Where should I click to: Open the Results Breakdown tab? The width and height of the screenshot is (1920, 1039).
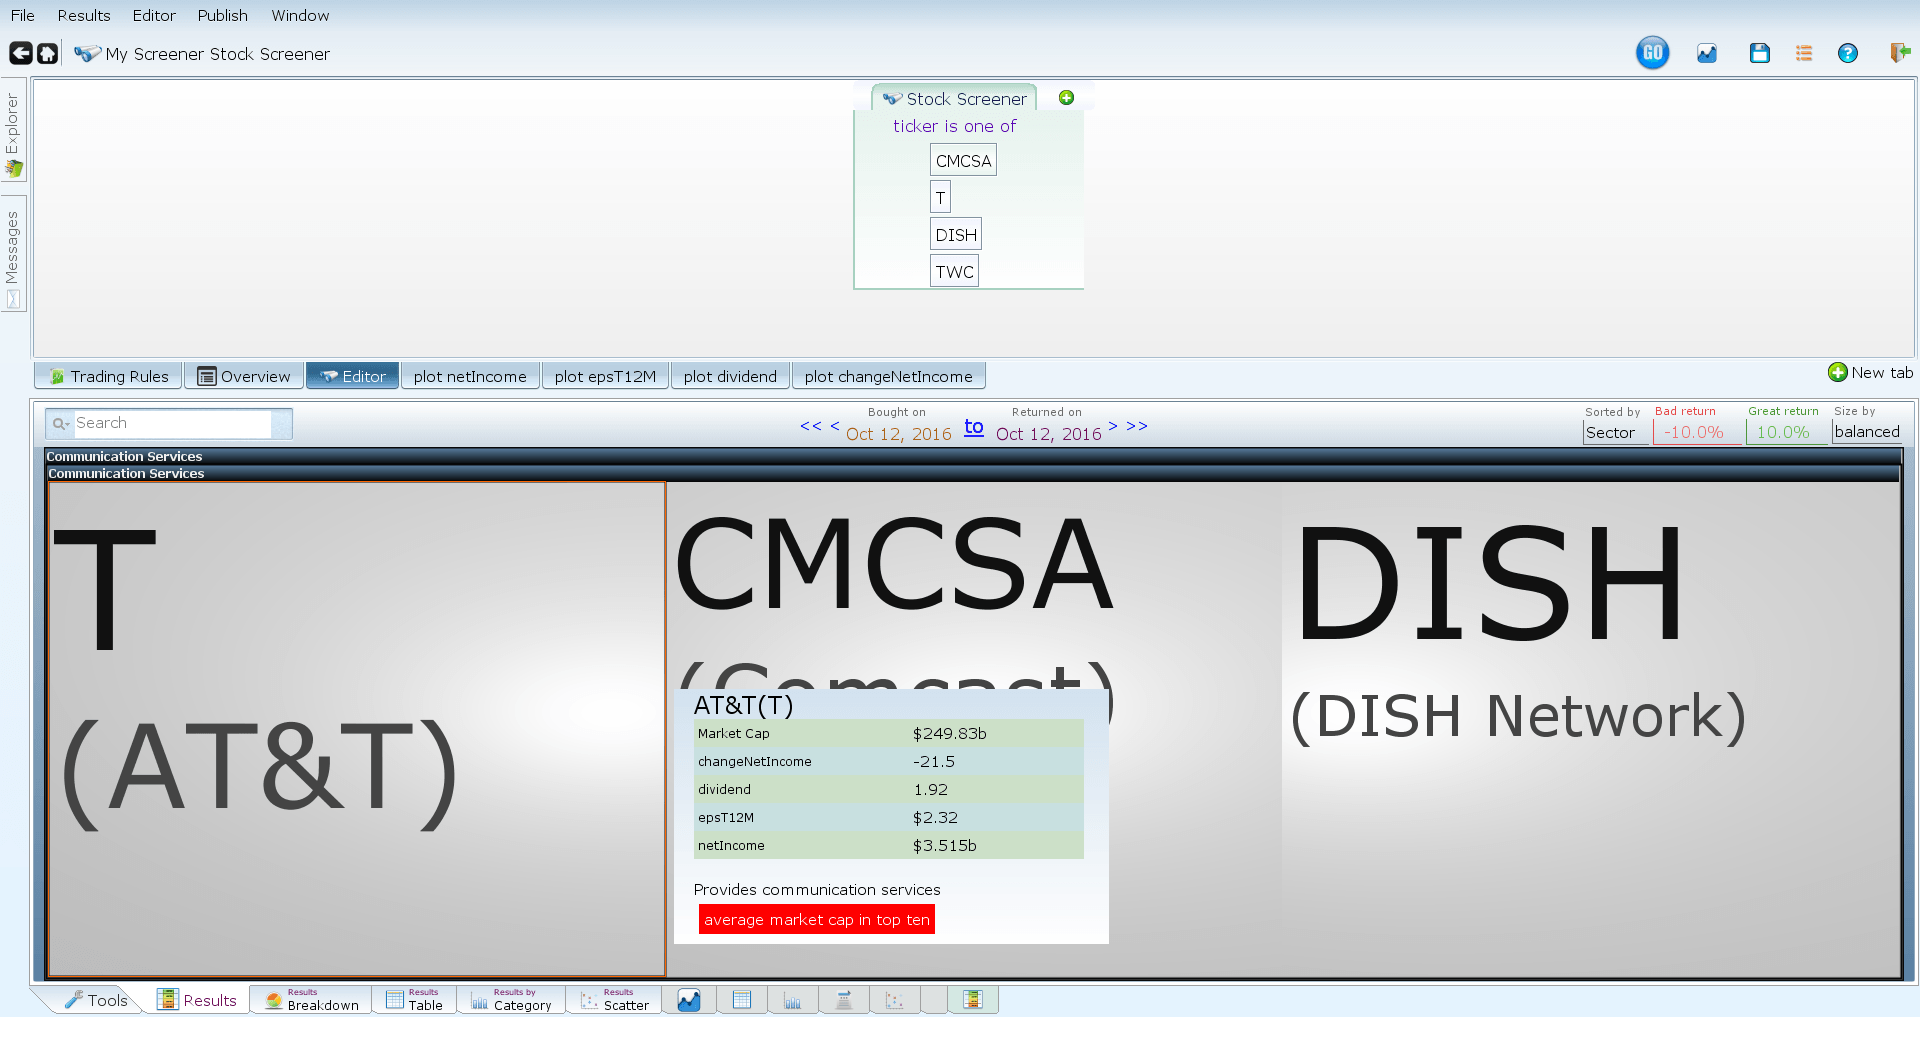311,1000
